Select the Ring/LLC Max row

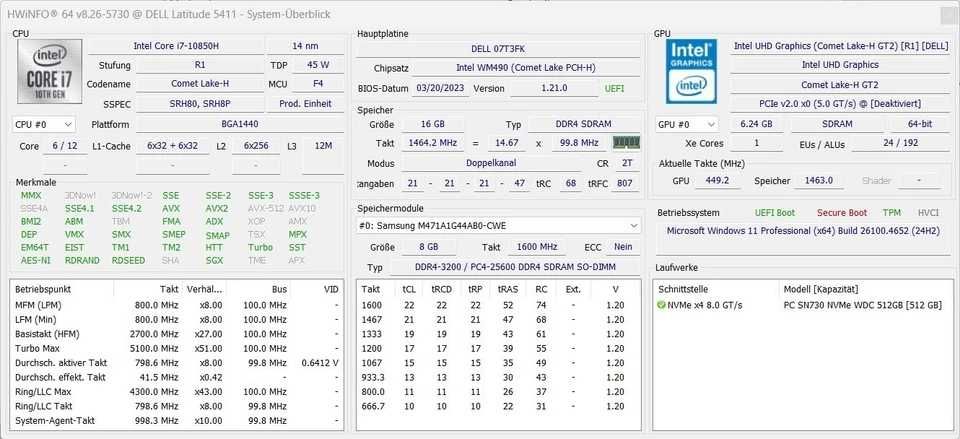[178, 392]
